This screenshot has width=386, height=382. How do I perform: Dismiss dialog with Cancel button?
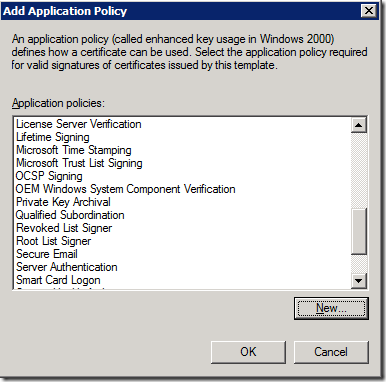[x=331, y=352]
